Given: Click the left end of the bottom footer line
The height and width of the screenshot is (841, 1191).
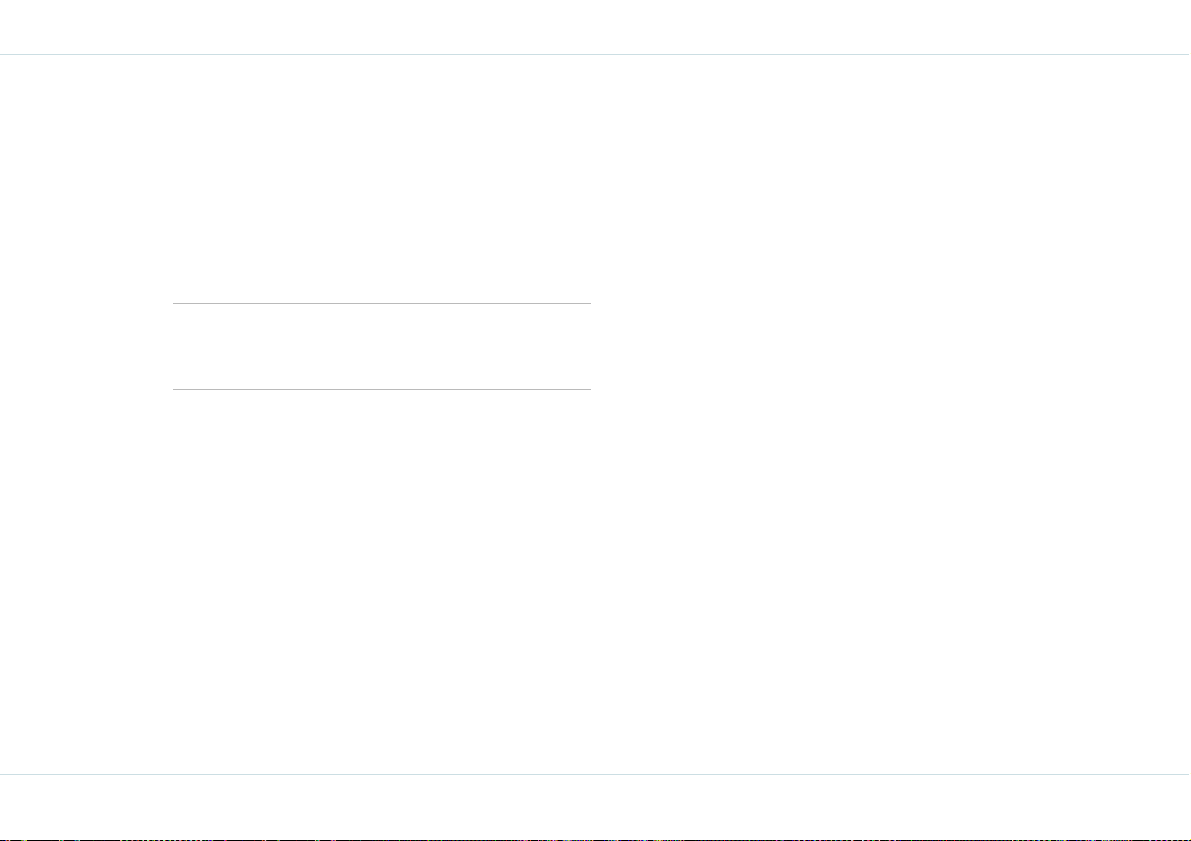Looking at the screenshot, I should (x=4, y=774).
